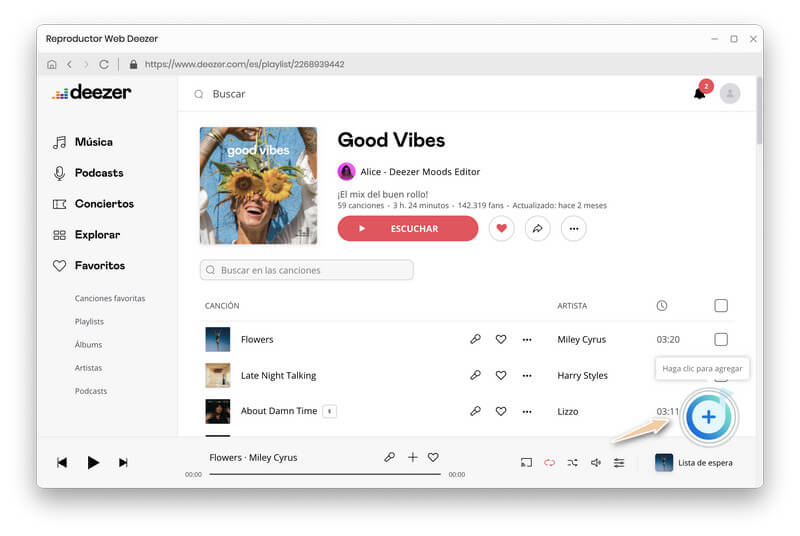The height and width of the screenshot is (536, 800).
Task: Click the About Damn Time thumbnail
Action: 218,412
